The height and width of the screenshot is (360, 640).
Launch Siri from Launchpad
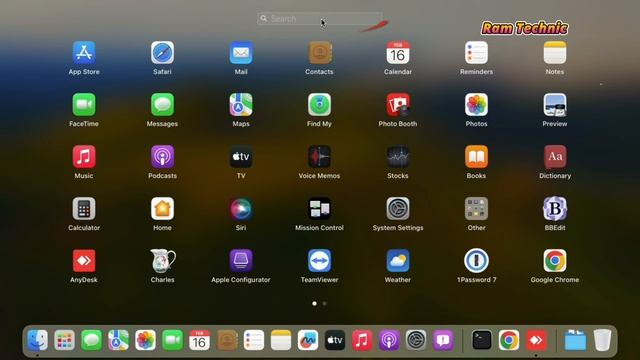[241, 209]
